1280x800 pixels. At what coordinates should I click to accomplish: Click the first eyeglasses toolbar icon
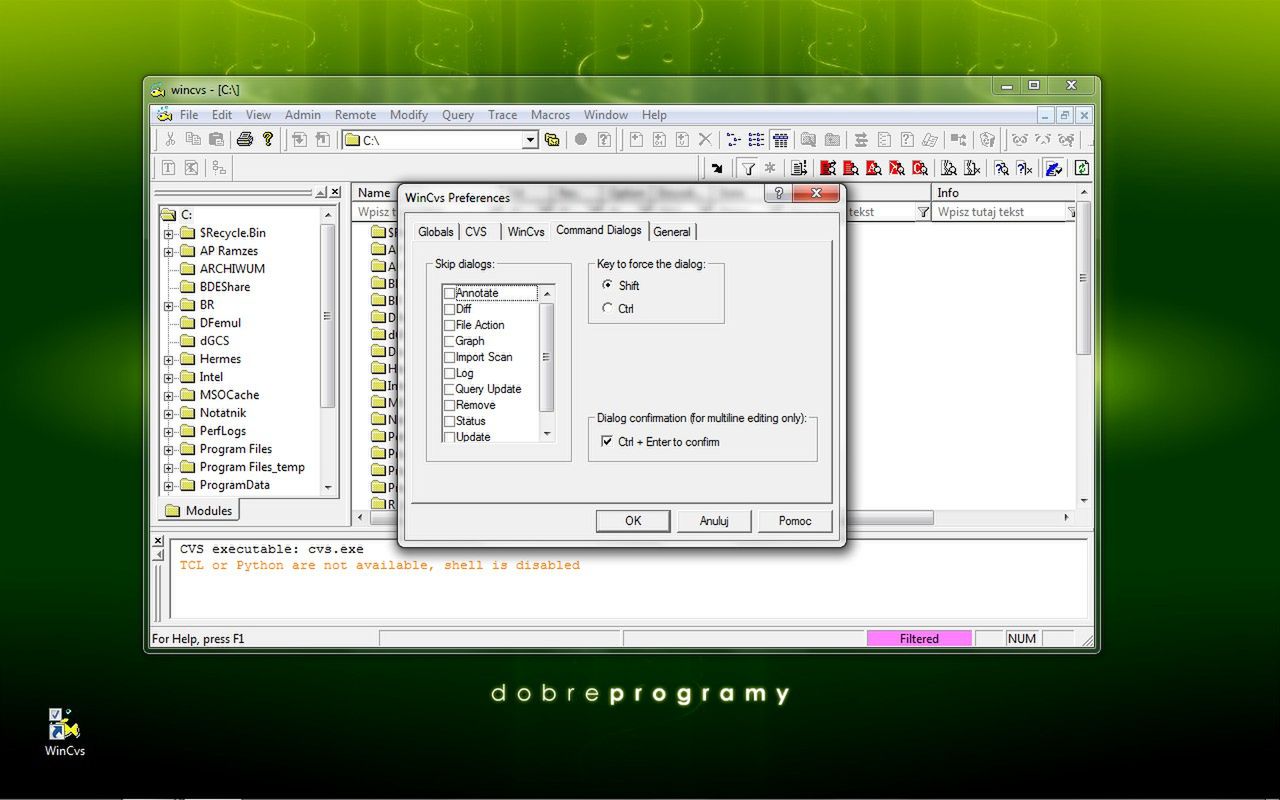pos(1020,140)
